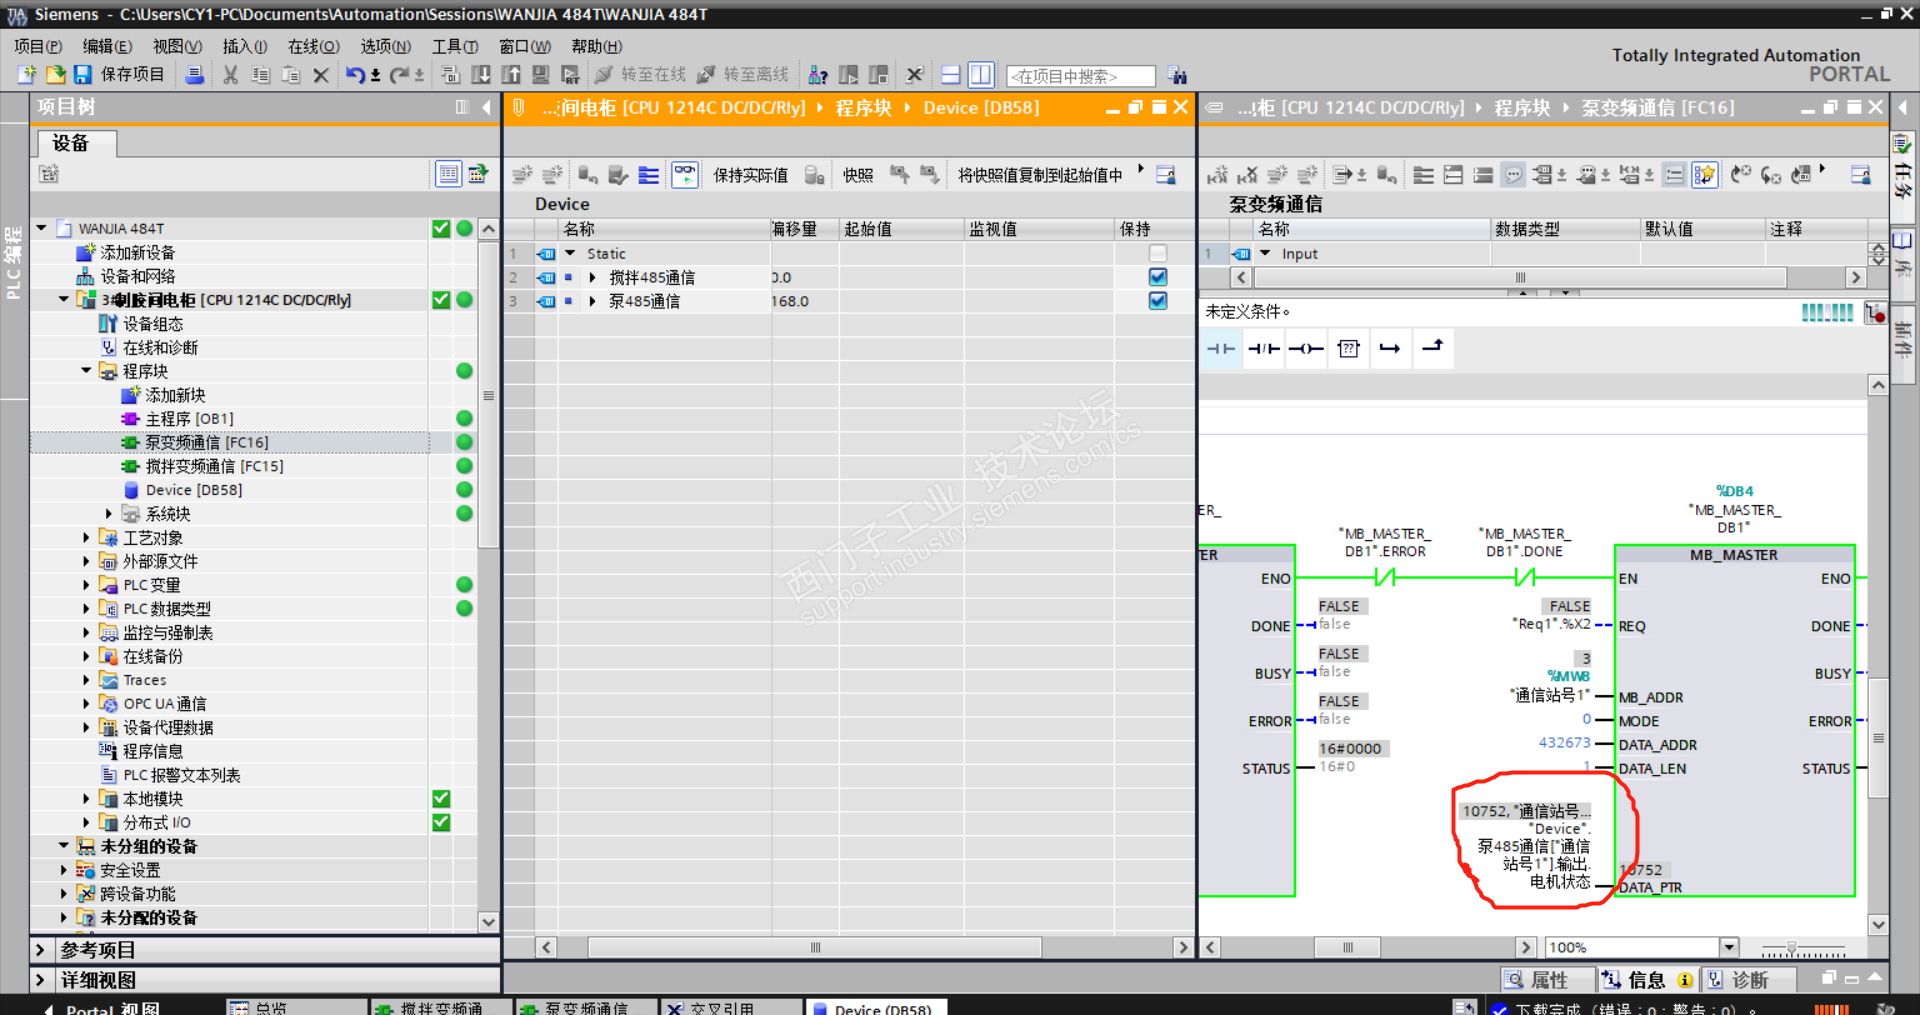Insert a normally closed contact
Viewport: 1920px width, 1015px height.
(x=1264, y=349)
